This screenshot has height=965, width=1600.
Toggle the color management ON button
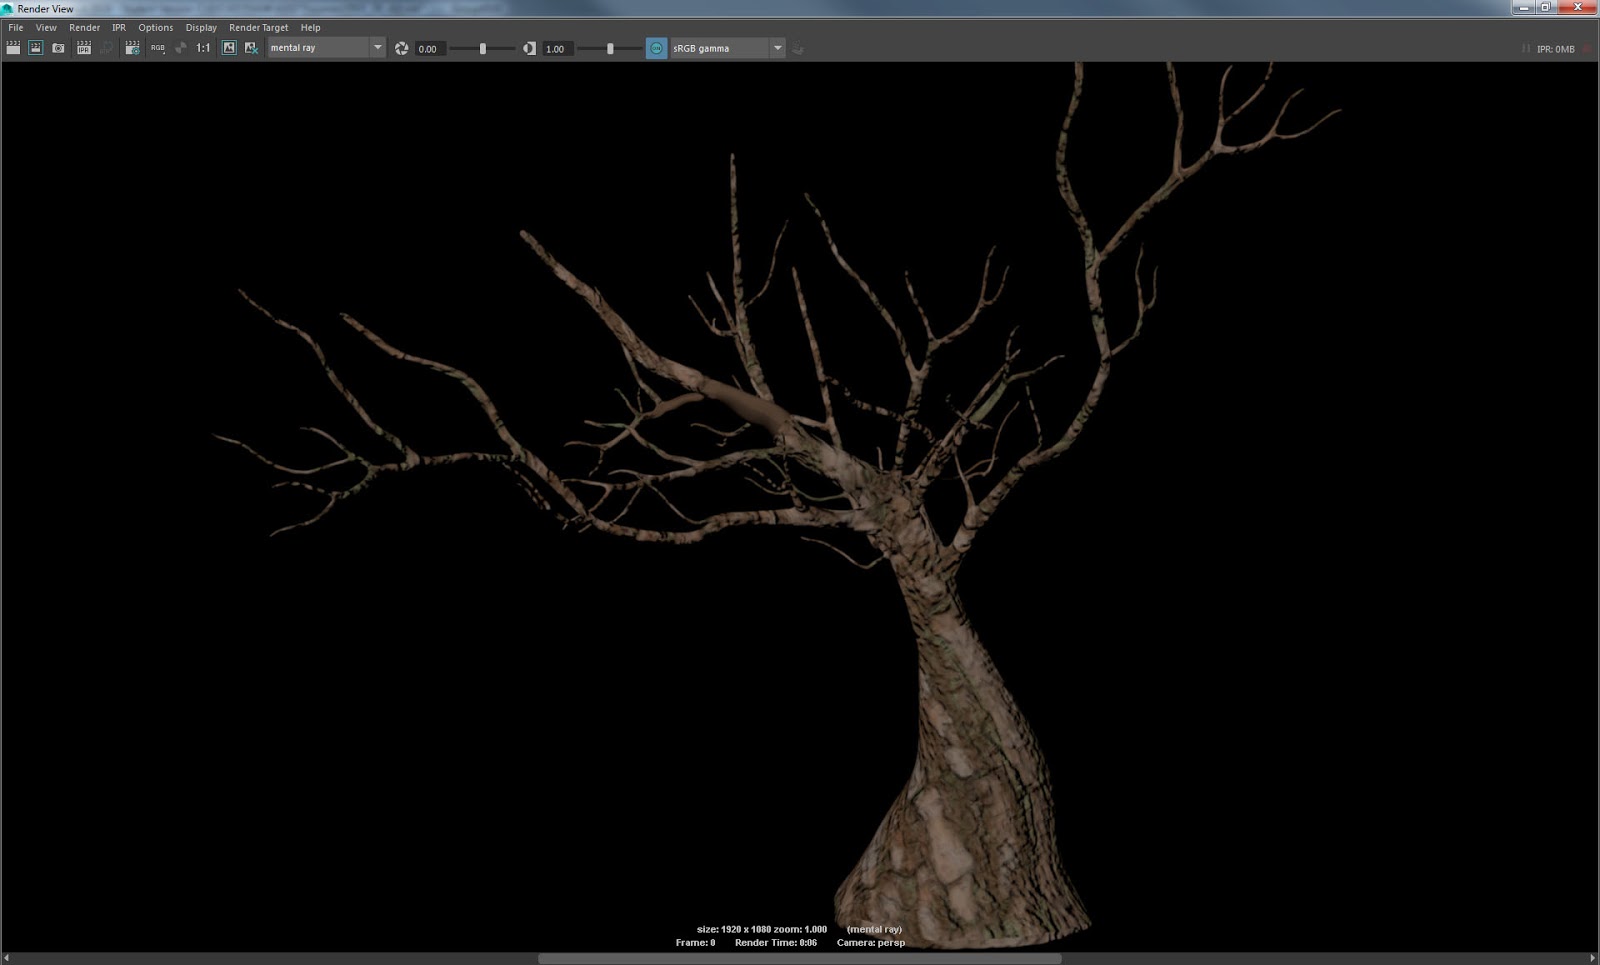(655, 47)
